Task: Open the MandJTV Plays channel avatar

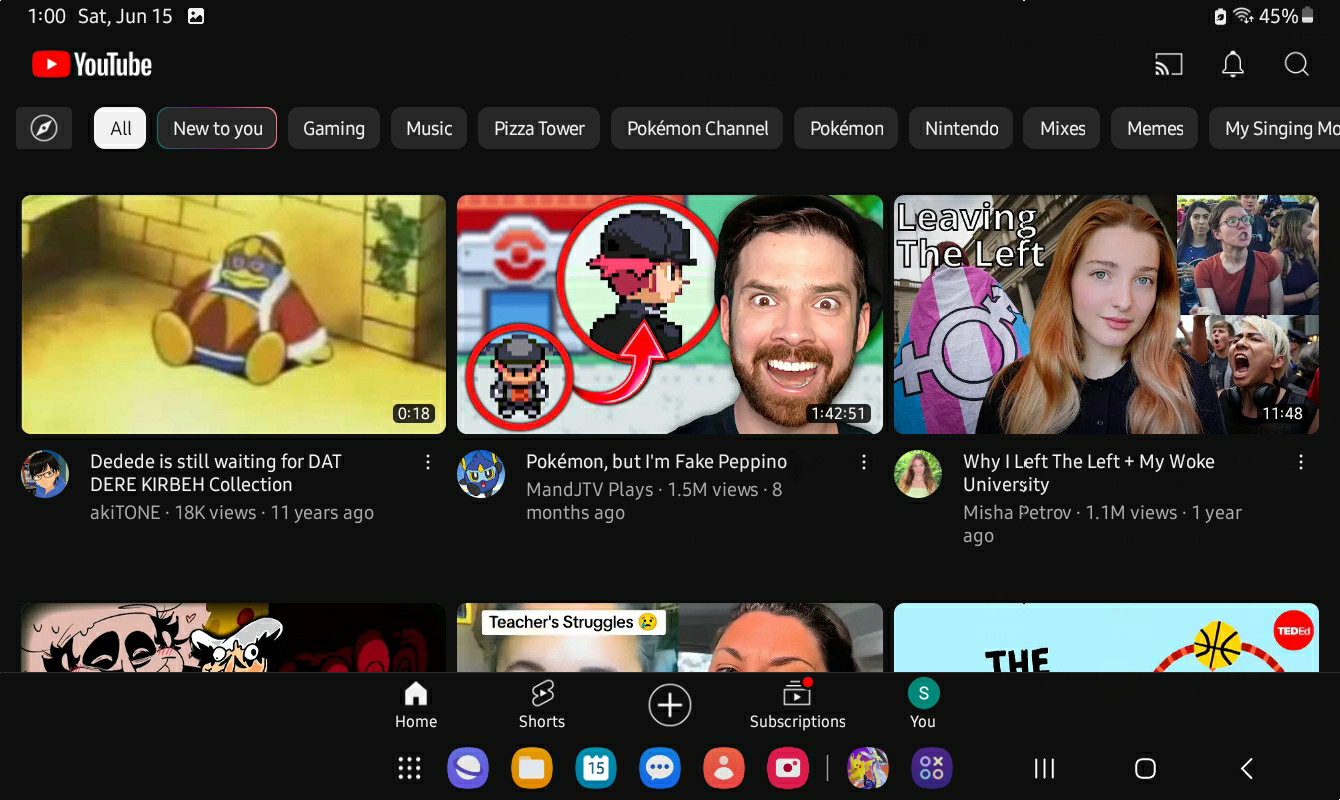Action: click(481, 474)
